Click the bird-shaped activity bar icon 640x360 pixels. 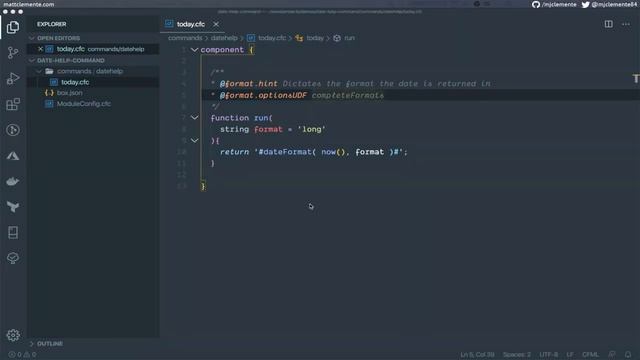point(13,207)
